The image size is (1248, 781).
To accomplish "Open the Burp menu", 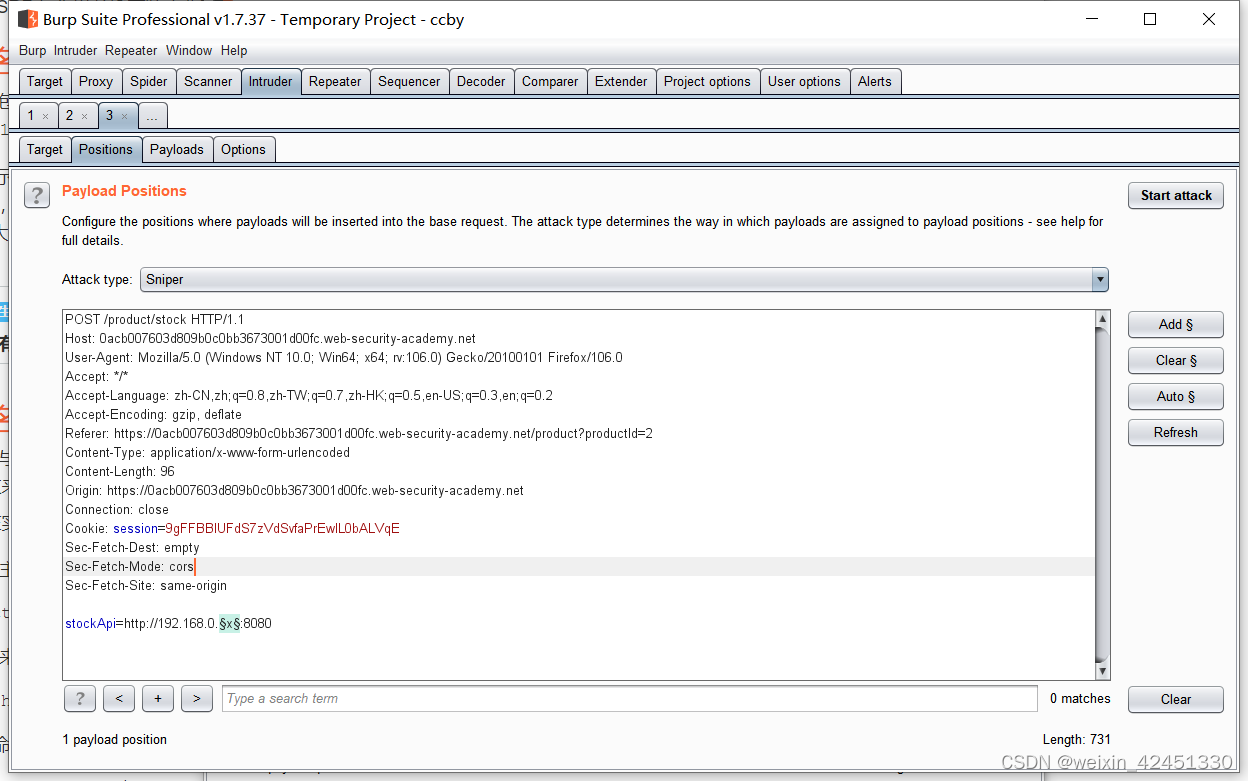I will (x=33, y=51).
